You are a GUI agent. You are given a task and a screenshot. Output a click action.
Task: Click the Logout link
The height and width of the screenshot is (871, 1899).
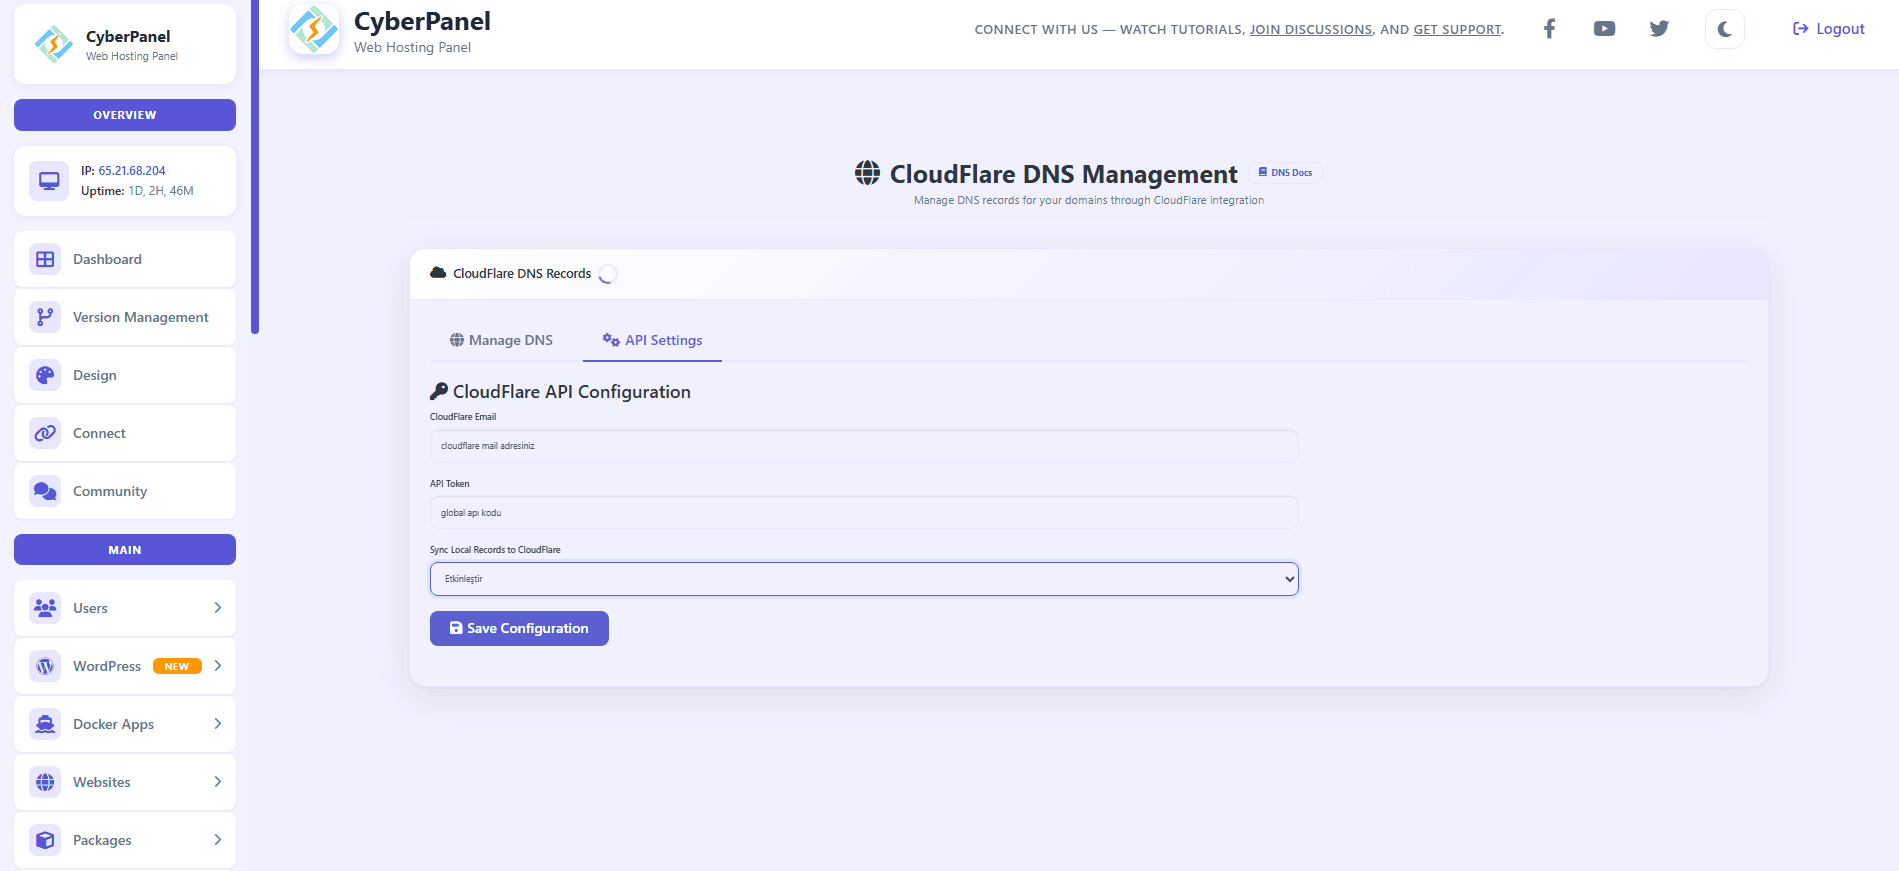1828,29
